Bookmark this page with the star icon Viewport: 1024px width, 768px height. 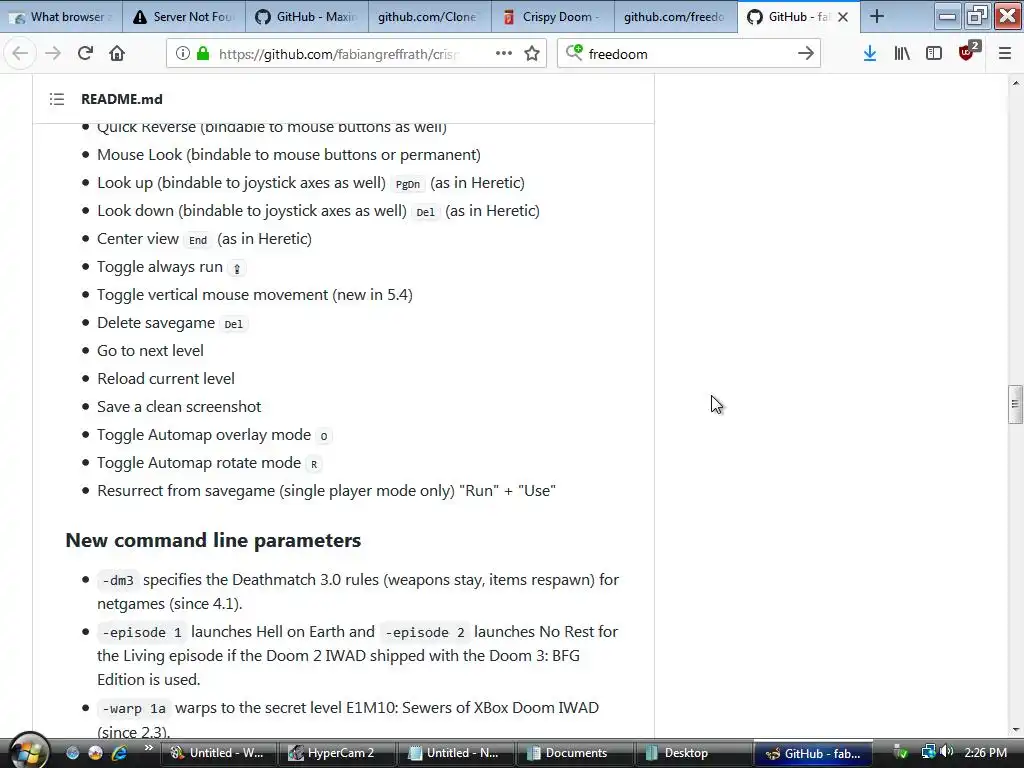[x=532, y=54]
